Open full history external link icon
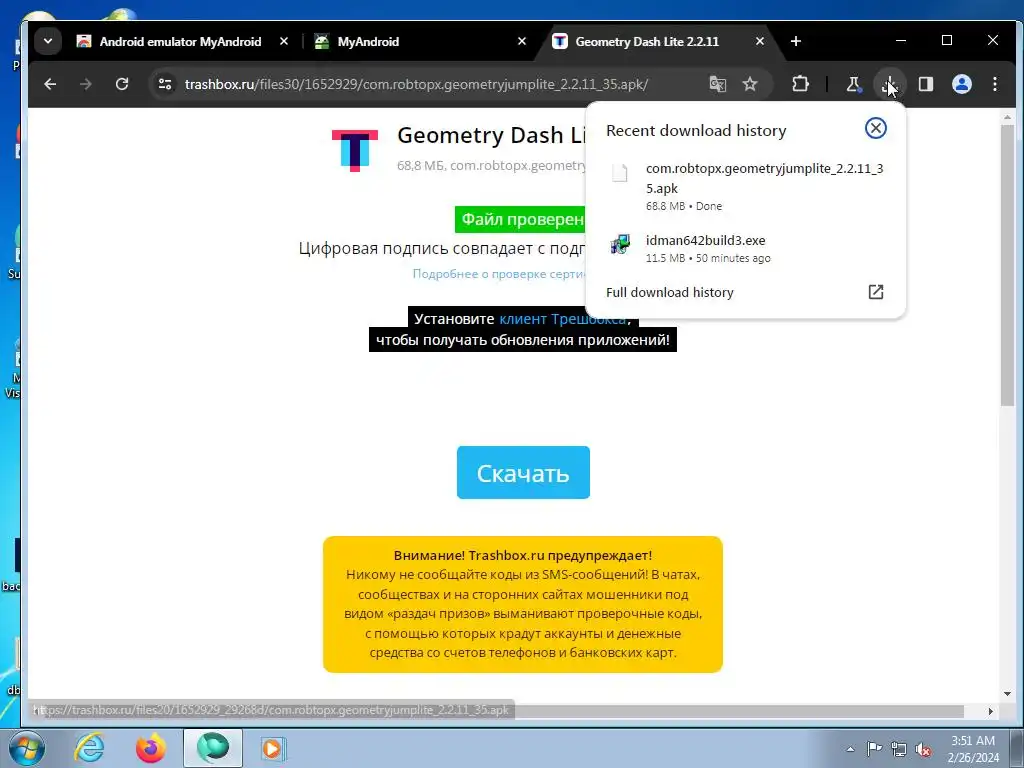Image resolution: width=1024 pixels, height=768 pixels. [876, 292]
